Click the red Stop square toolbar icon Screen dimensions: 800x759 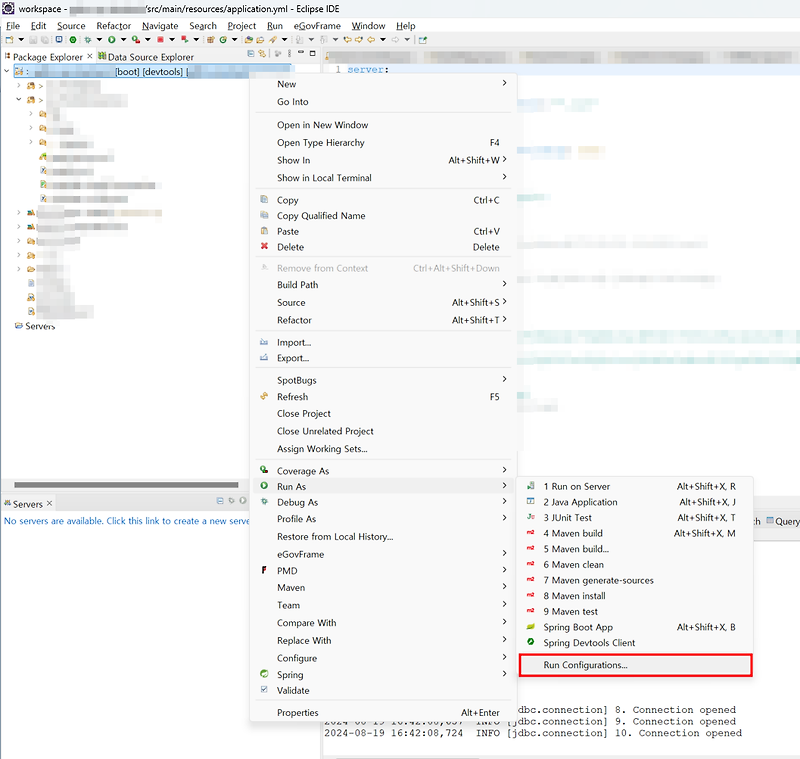click(x=160, y=40)
